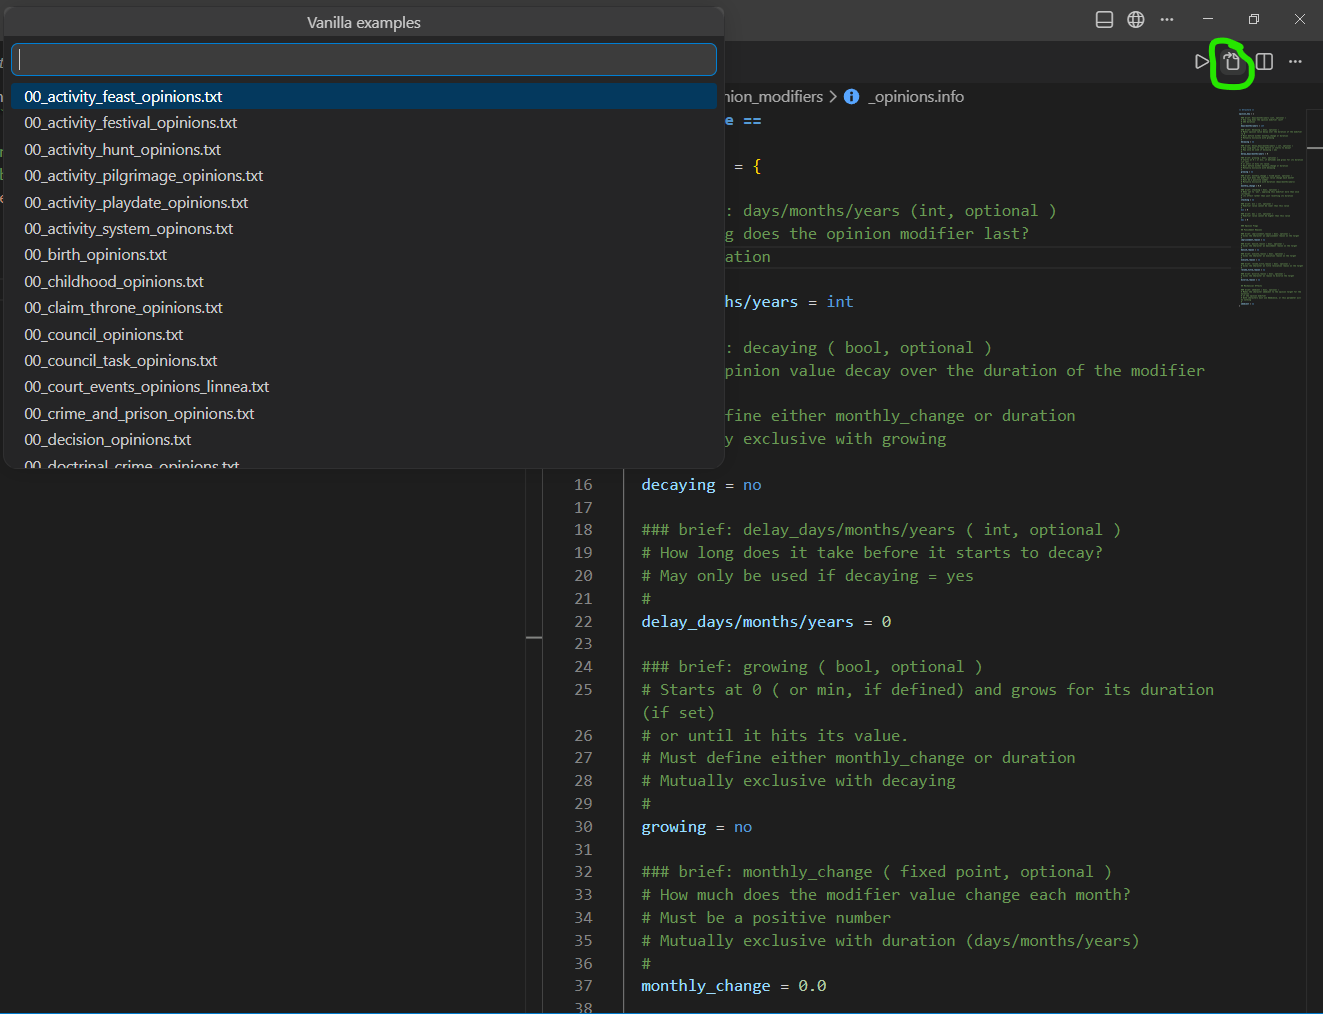
Task: Click '# May only be used if decaying = yes'
Action: click(807, 576)
